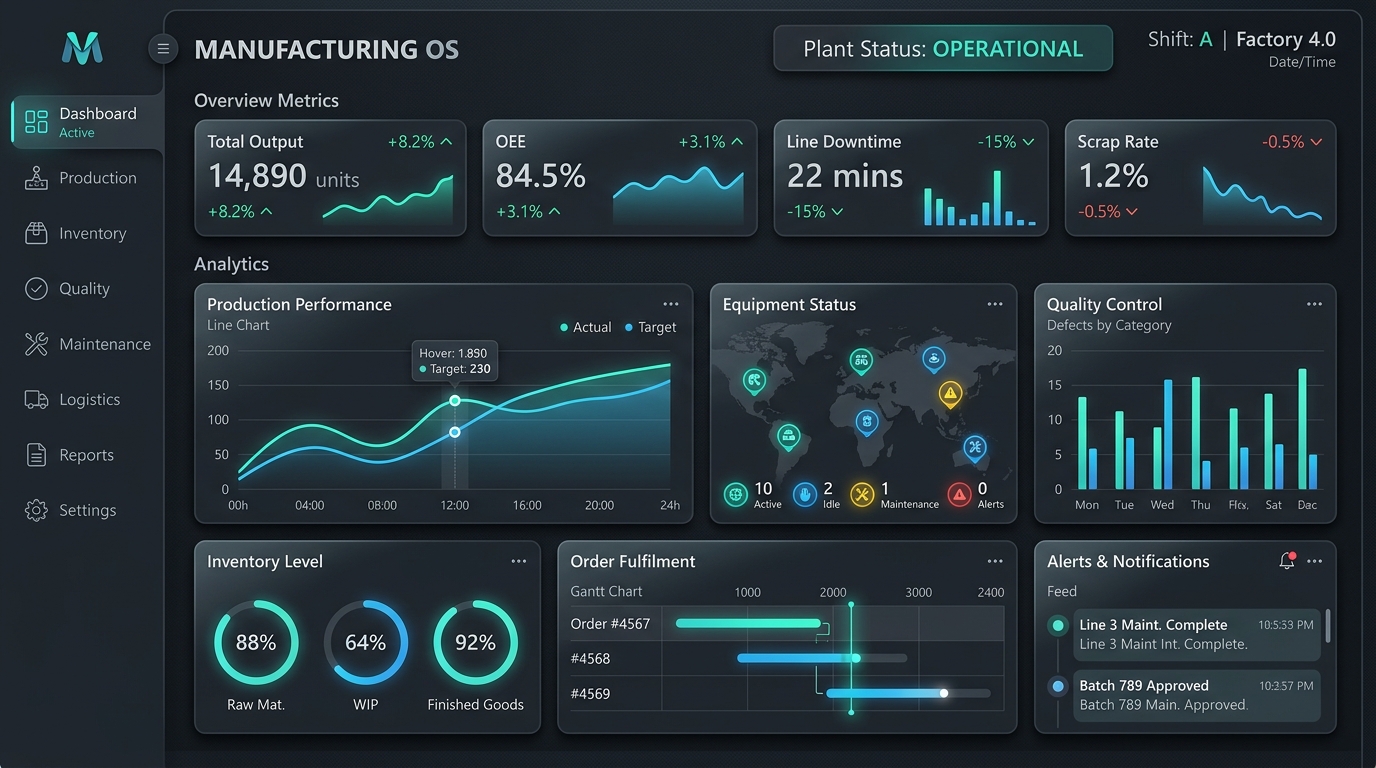Click the 22 mins downtime value

click(x=845, y=176)
